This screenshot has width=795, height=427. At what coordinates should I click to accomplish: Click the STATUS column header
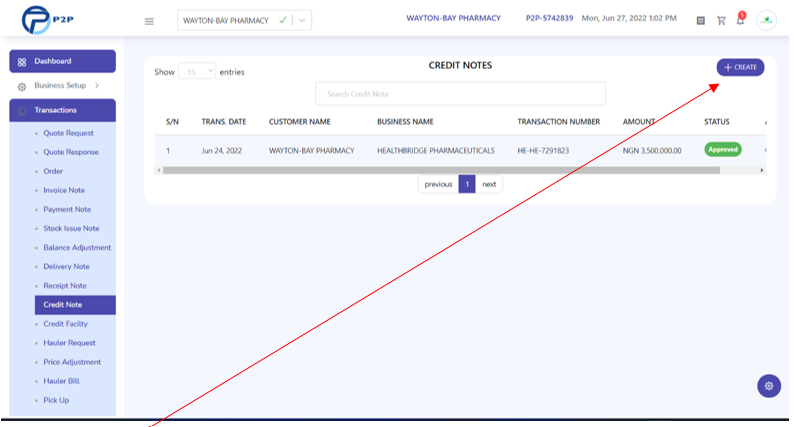coord(716,122)
